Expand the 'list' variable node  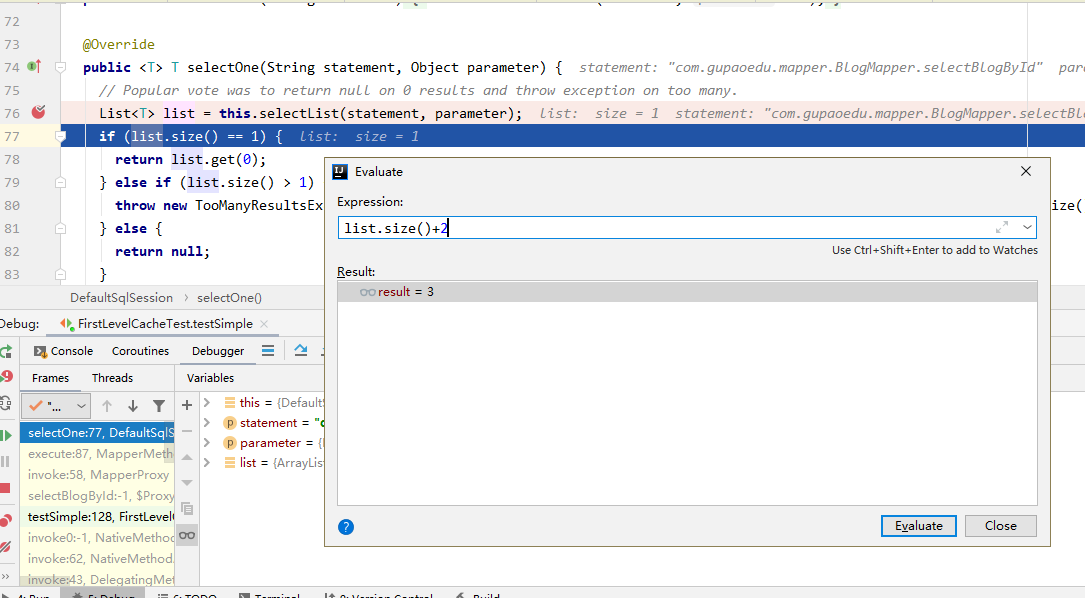click(x=207, y=462)
